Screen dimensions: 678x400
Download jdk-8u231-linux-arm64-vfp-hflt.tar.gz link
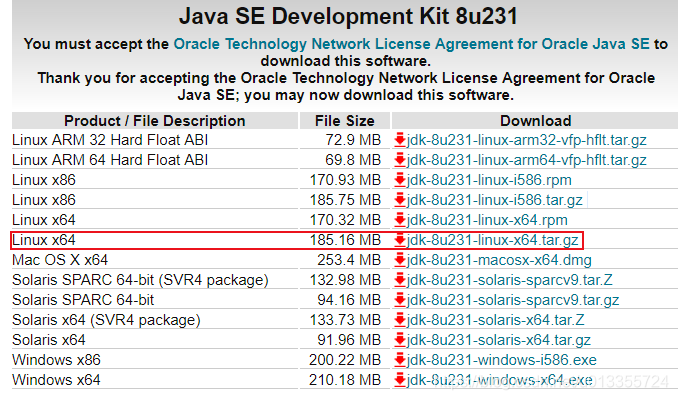(x=526, y=160)
